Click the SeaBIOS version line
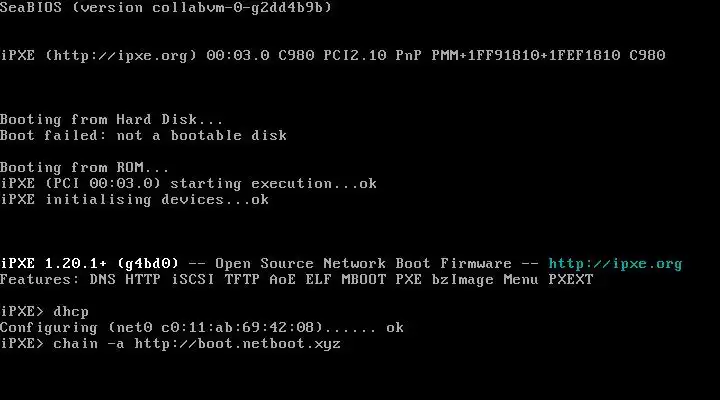Viewport: 720px width, 400px height. [x=166, y=8]
